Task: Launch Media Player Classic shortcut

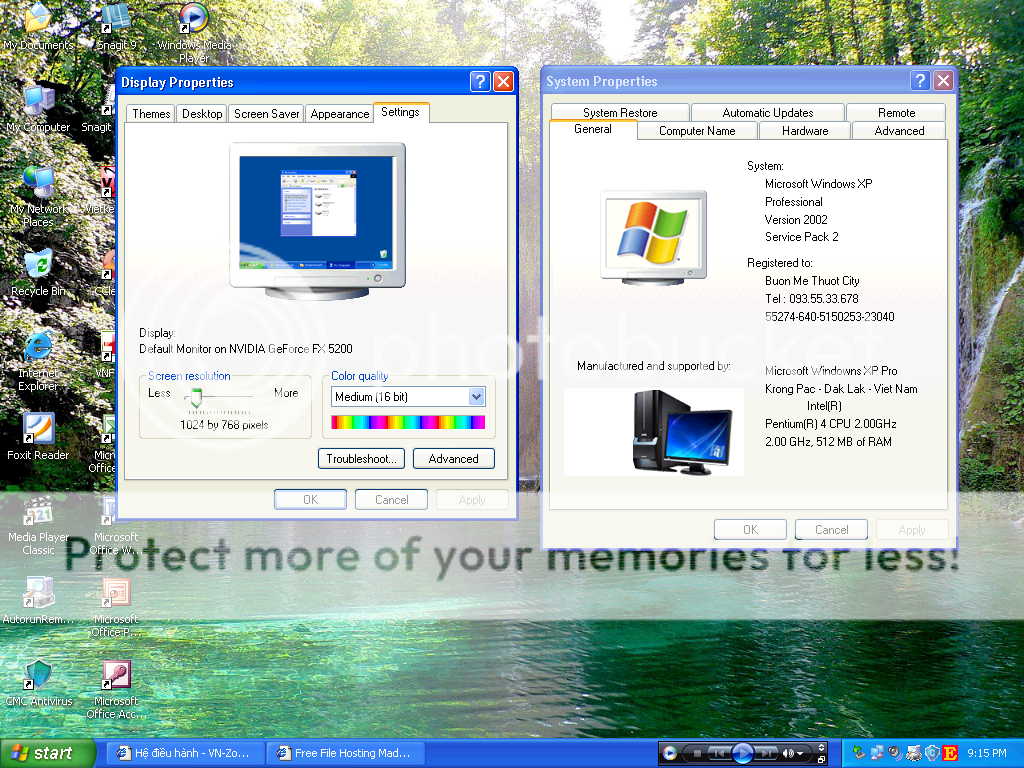Action: tap(39, 525)
